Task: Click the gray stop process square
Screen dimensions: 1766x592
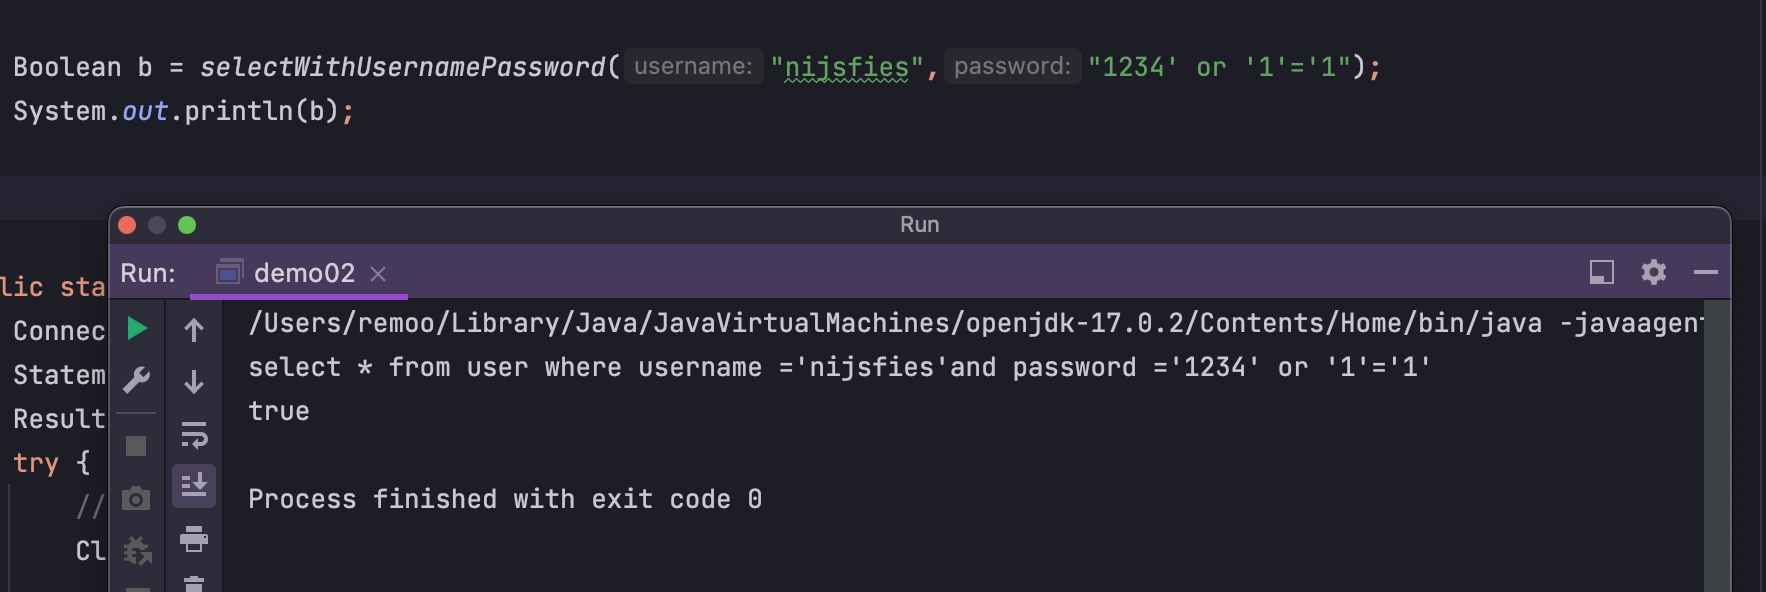Action: click(136, 446)
